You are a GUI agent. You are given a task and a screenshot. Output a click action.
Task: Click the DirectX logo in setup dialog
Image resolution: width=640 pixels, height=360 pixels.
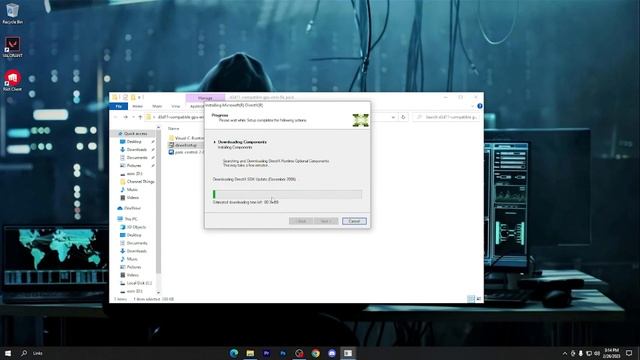pyautogui.click(x=360, y=120)
